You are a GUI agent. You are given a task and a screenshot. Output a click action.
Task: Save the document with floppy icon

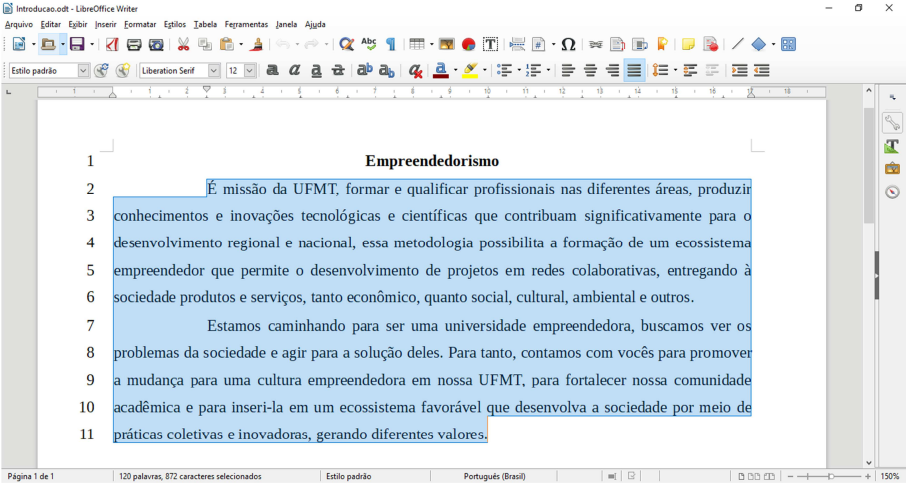pos(77,44)
